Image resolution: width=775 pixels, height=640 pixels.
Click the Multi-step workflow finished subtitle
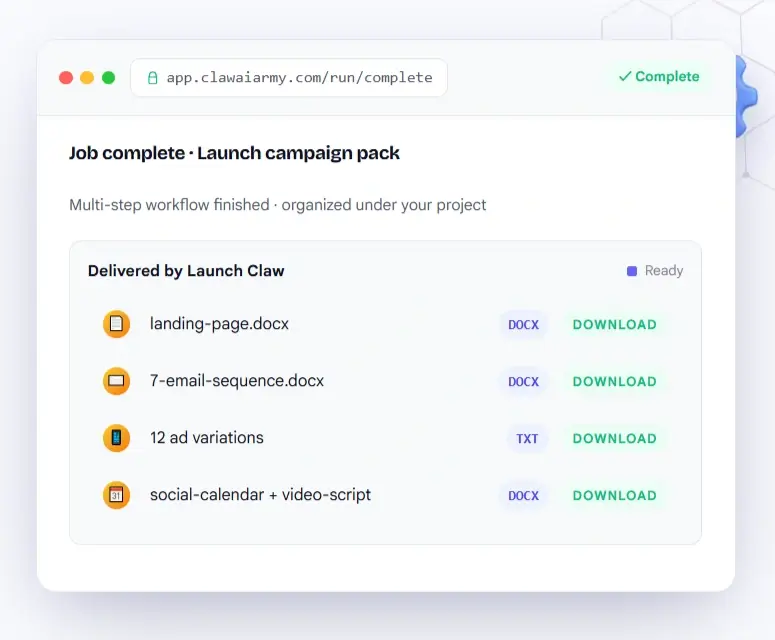277,205
